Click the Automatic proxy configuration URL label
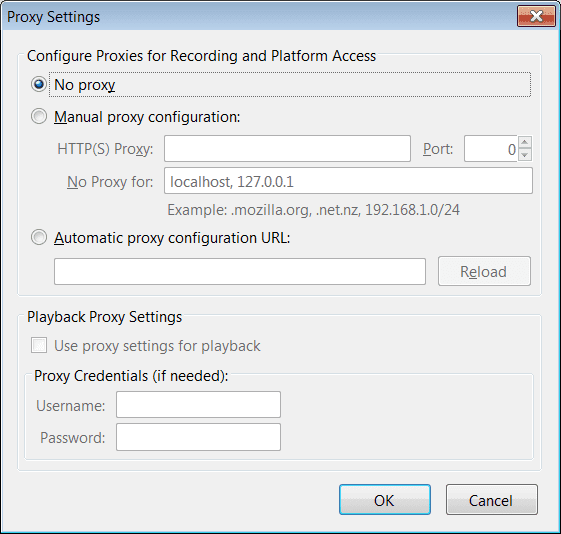This screenshot has width=561, height=534. [x=172, y=238]
